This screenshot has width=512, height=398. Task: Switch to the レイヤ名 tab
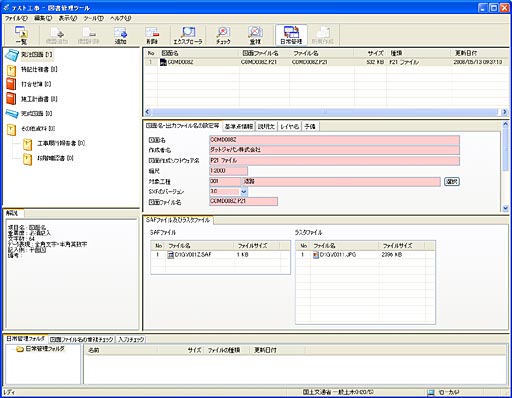point(289,126)
